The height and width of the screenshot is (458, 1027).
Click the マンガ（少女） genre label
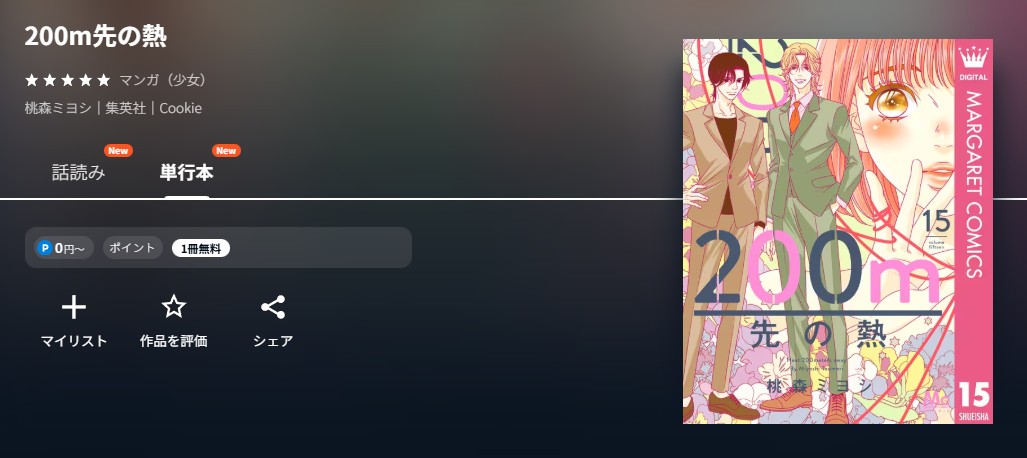click(164, 81)
